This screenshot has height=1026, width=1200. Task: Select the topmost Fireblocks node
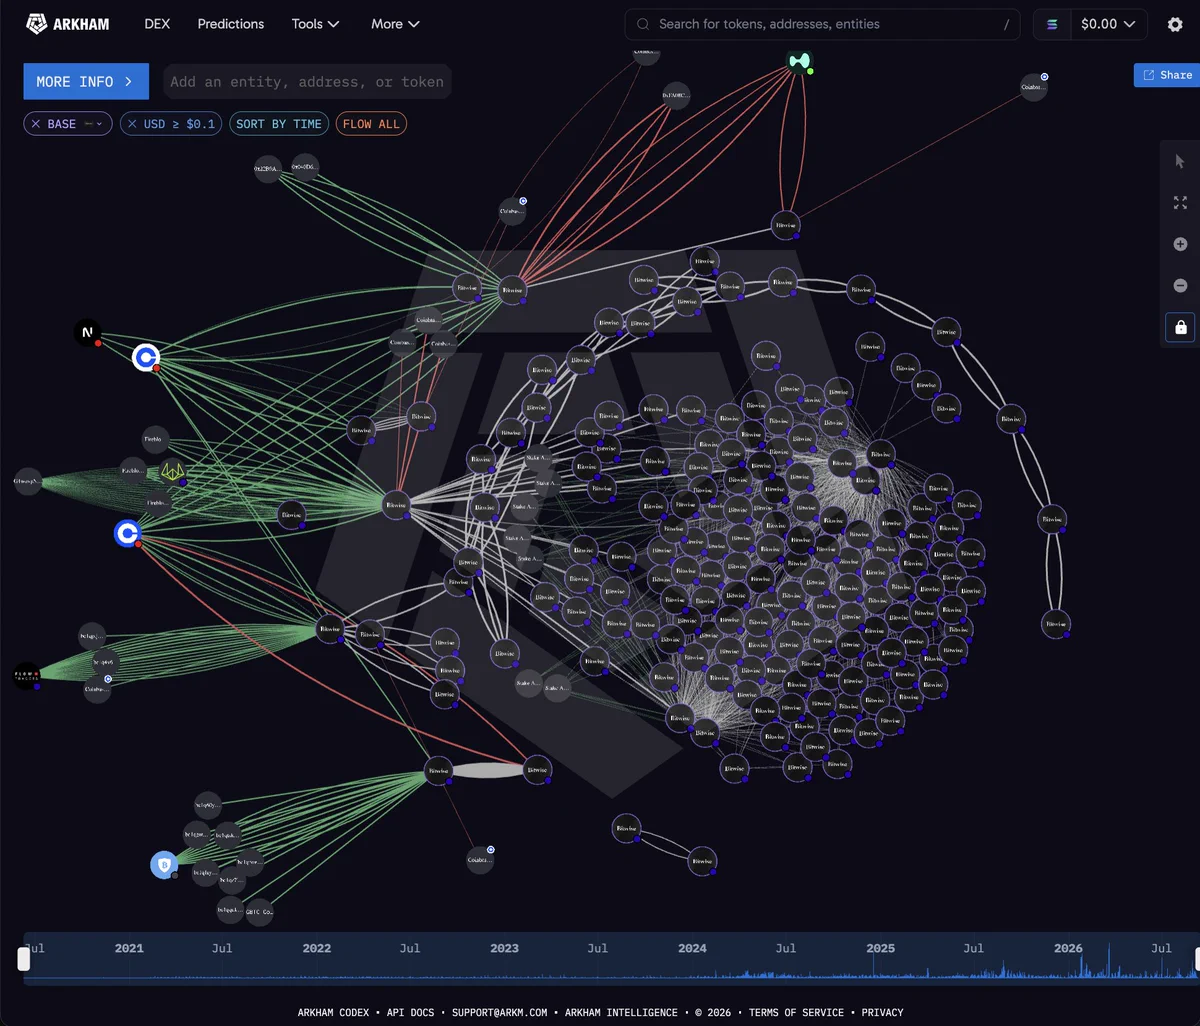coord(155,439)
